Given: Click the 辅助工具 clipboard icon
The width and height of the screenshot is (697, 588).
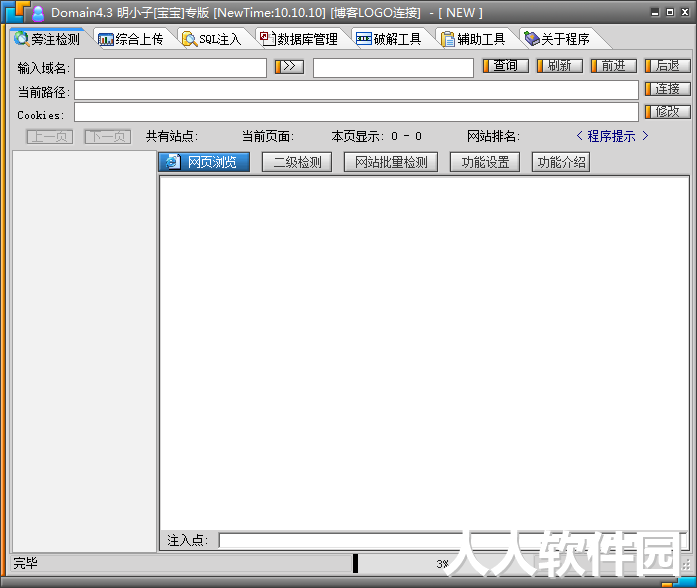Looking at the screenshot, I should click(x=448, y=39).
